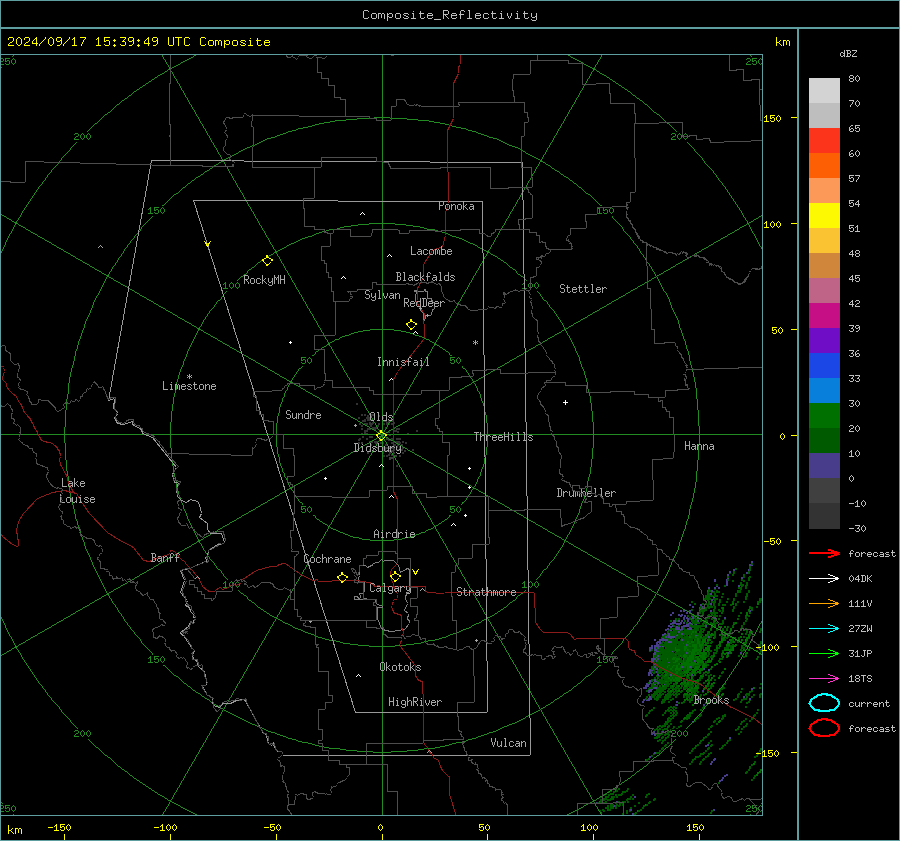The height and width of the screenshot is (841, 900).
Task: Click the Sundre label
Action: [303, 415]
